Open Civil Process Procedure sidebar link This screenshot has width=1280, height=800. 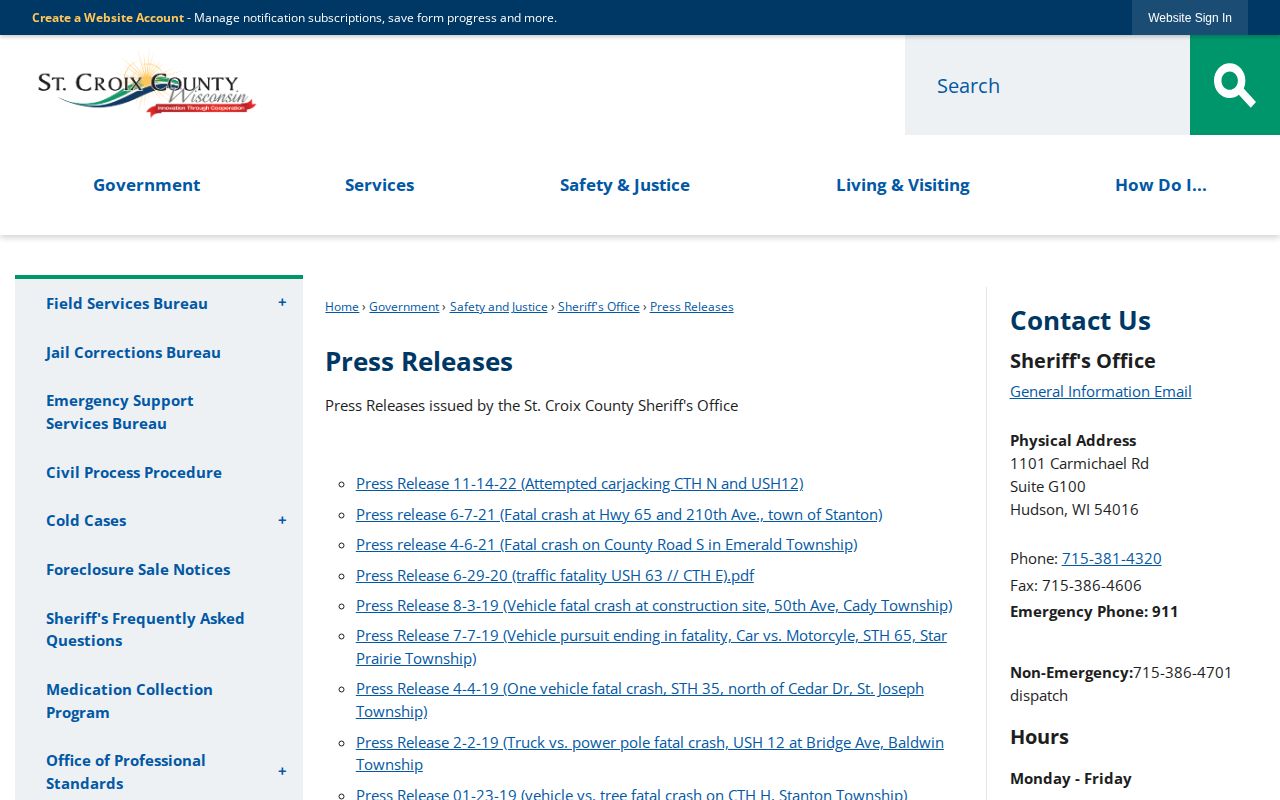(x=134, y=472)
